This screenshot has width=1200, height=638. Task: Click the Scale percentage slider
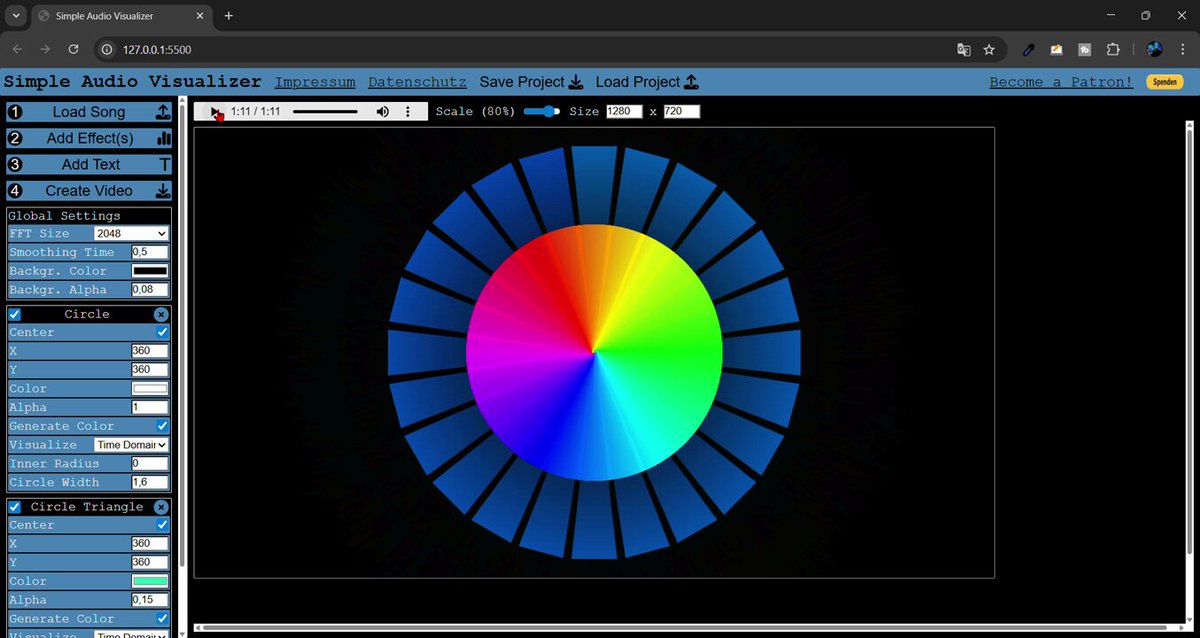tap(542, 111)
